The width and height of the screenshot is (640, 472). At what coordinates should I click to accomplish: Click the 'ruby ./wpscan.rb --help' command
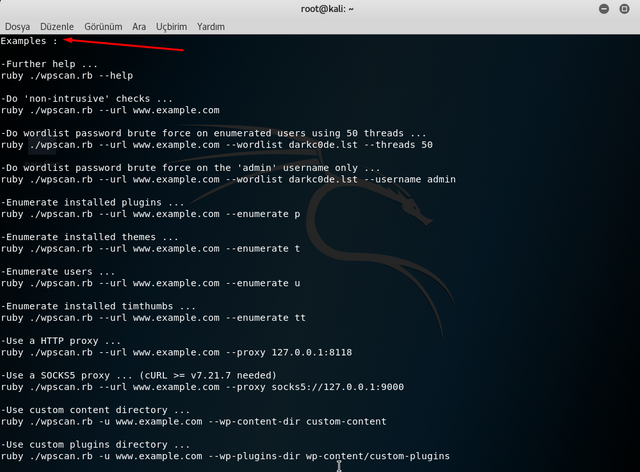tap(67, 76)
